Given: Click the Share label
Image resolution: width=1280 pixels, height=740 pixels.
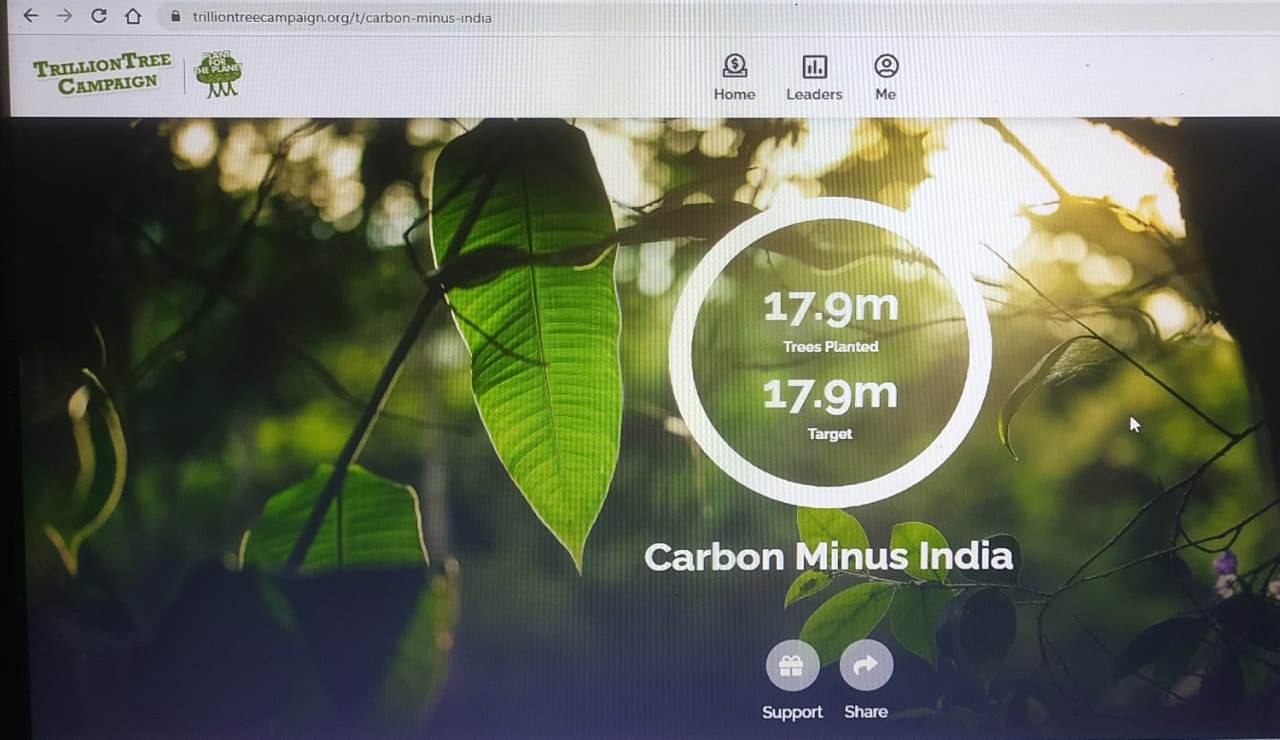Looking at the screenshot, I should [x=866, y=712].
